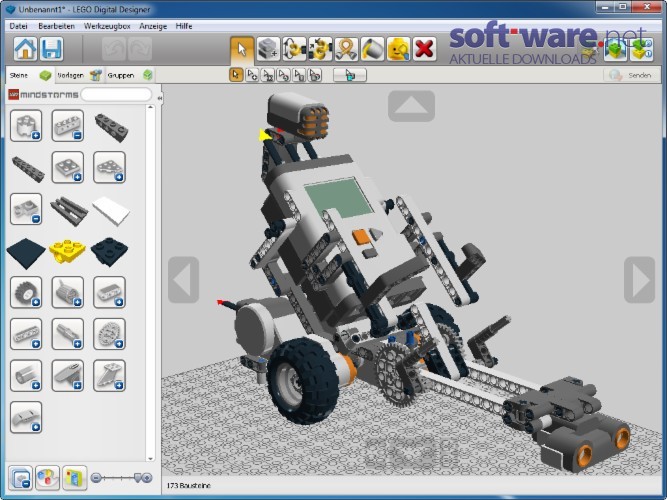Expand the plates group
667x500 pixels.
click(68, 167)
